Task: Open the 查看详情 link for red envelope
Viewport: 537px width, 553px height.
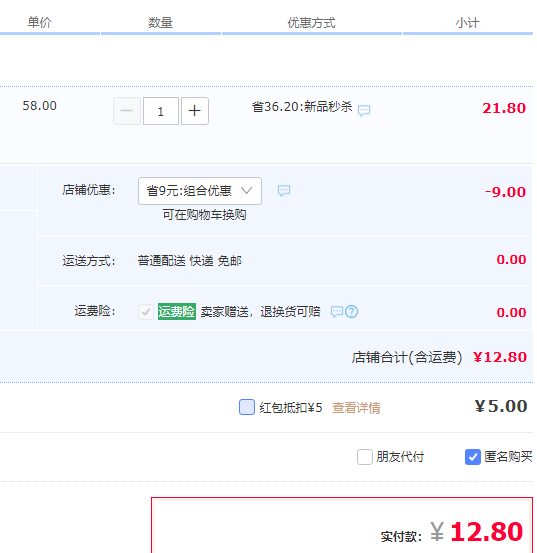Action: 356,408
